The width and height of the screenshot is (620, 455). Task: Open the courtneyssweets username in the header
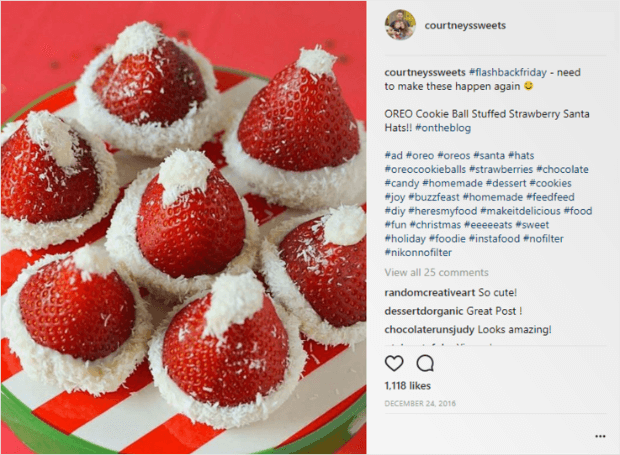465,25
